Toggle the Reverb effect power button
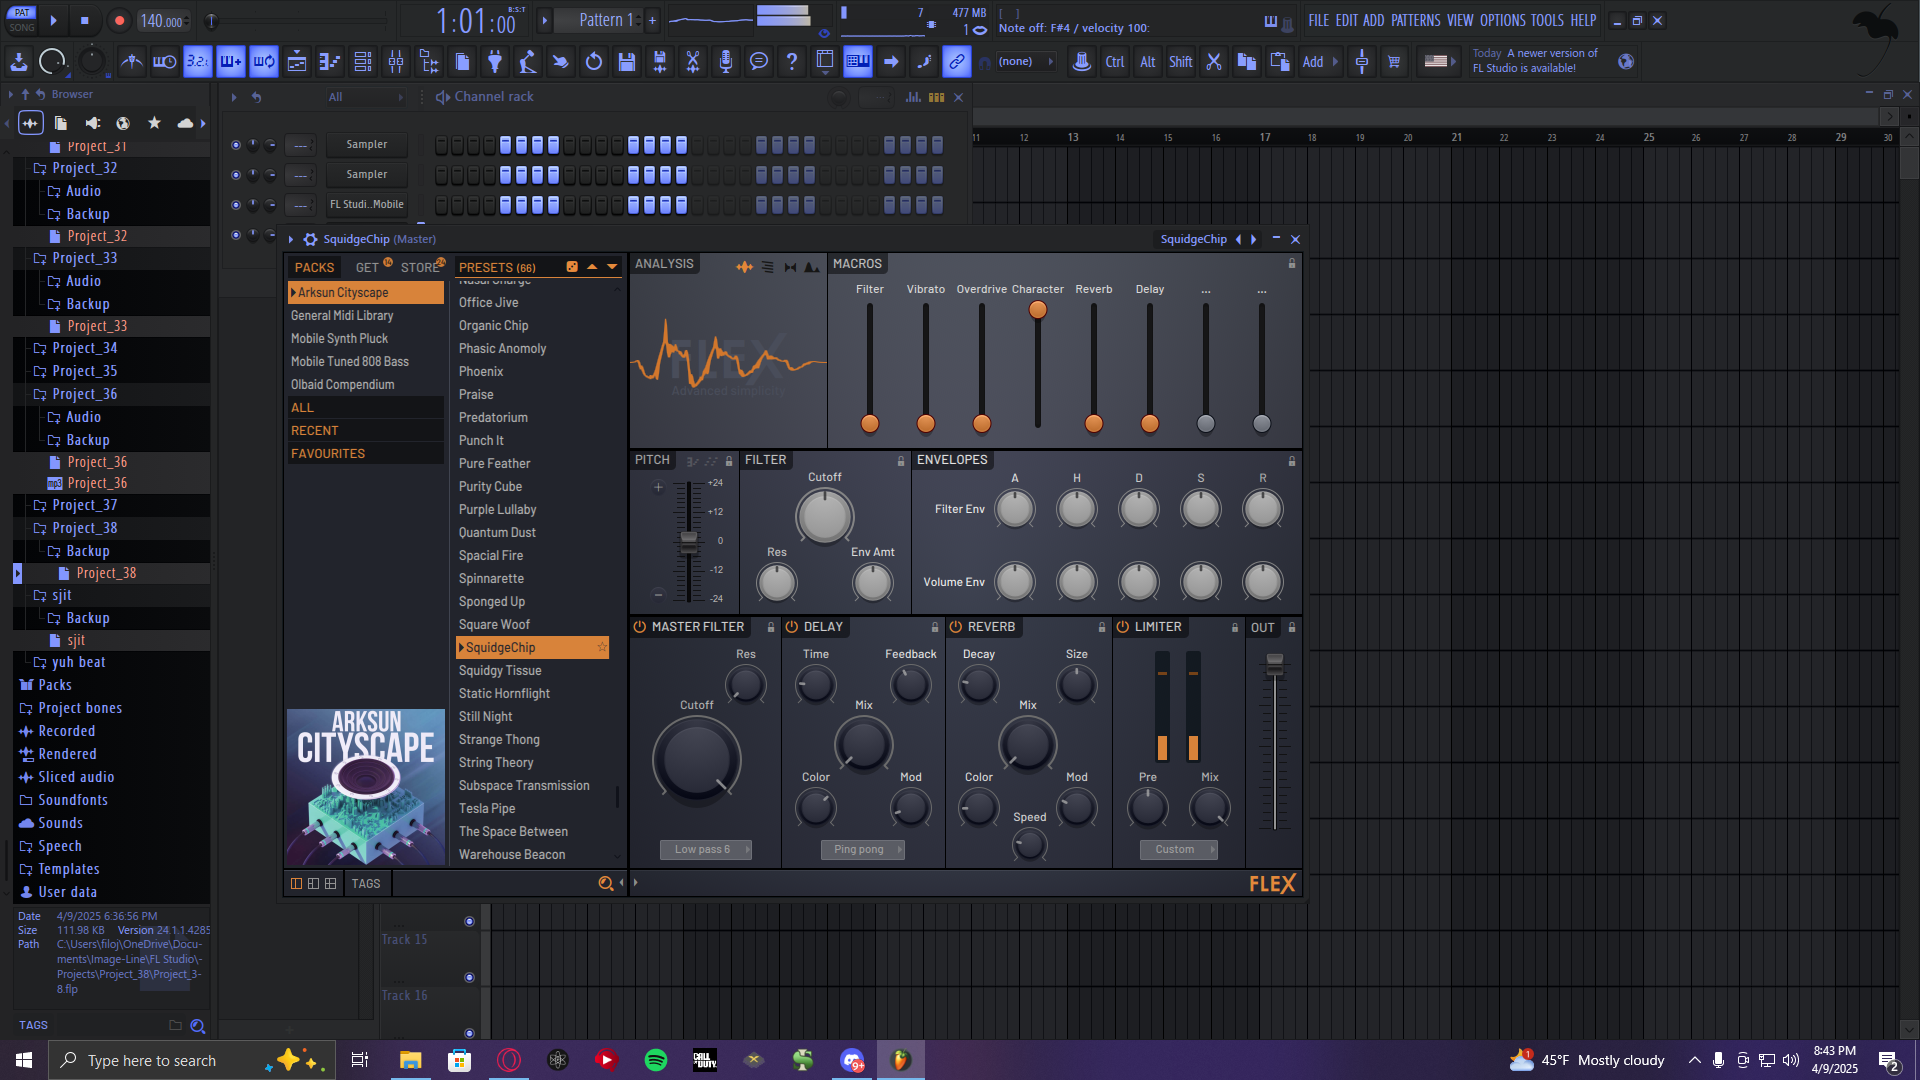 [955, 627]
